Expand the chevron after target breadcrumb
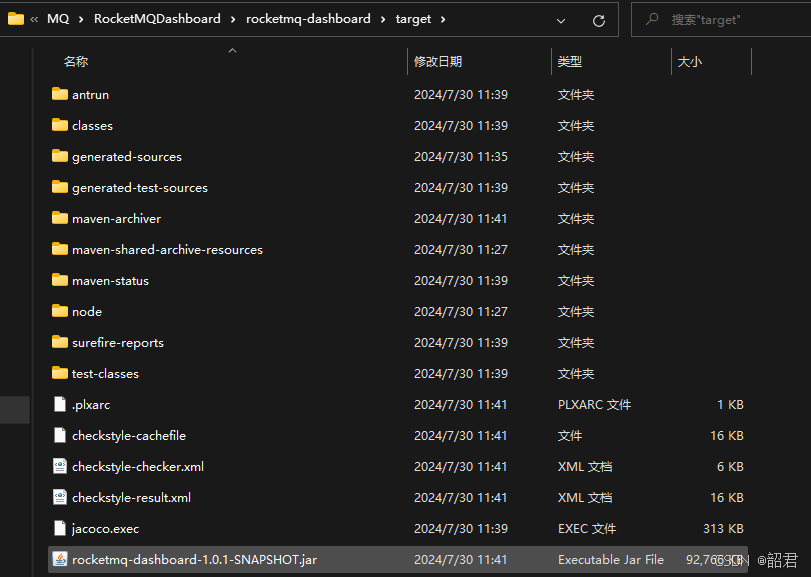 pyautogui.click(x=443, y=19)
